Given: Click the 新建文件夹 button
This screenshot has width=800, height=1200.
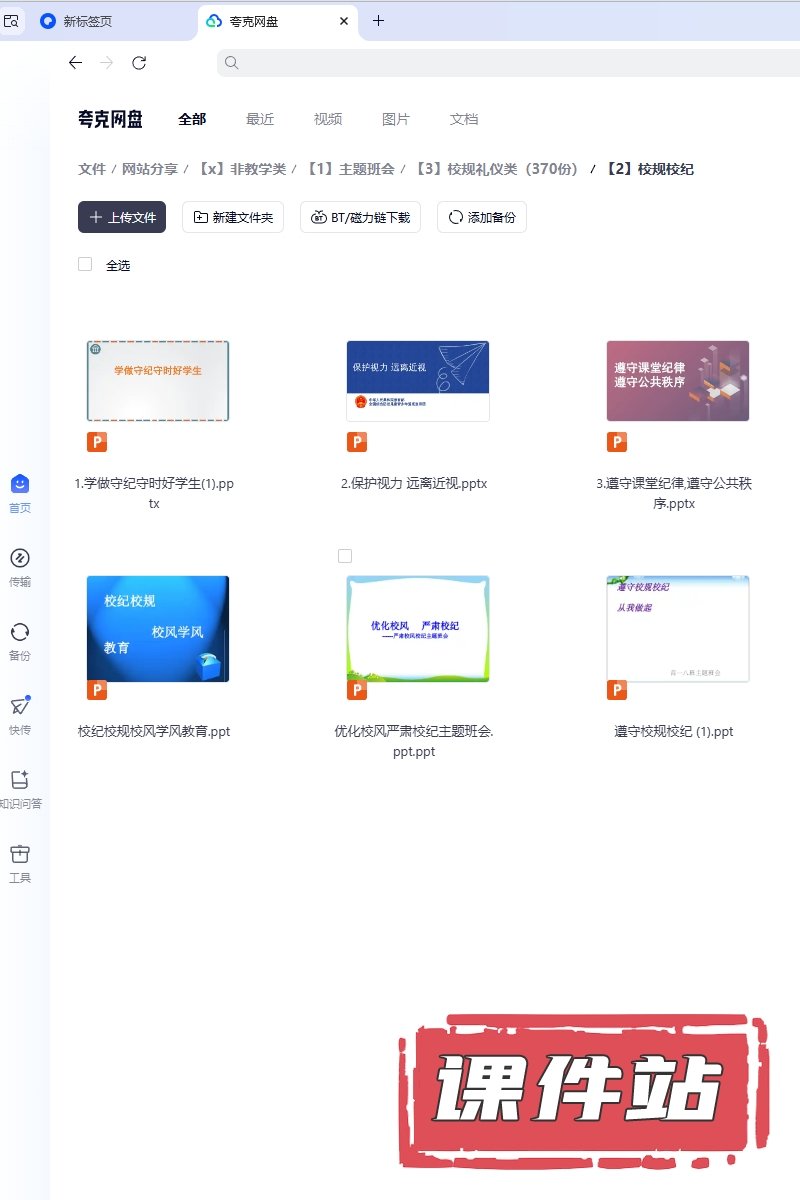Looking at the screenshot, I should (x=233, y=217).
